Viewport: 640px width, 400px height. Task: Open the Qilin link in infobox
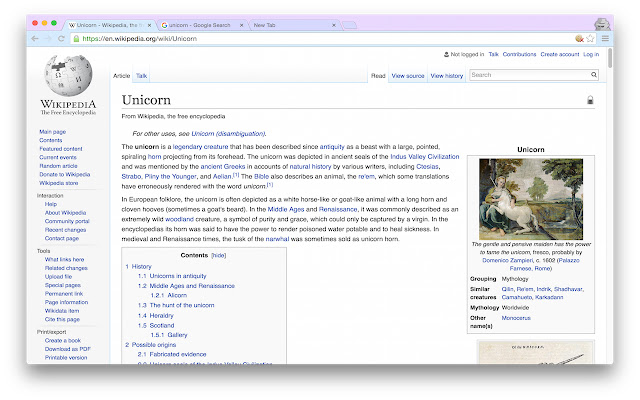tap(507, 289)
